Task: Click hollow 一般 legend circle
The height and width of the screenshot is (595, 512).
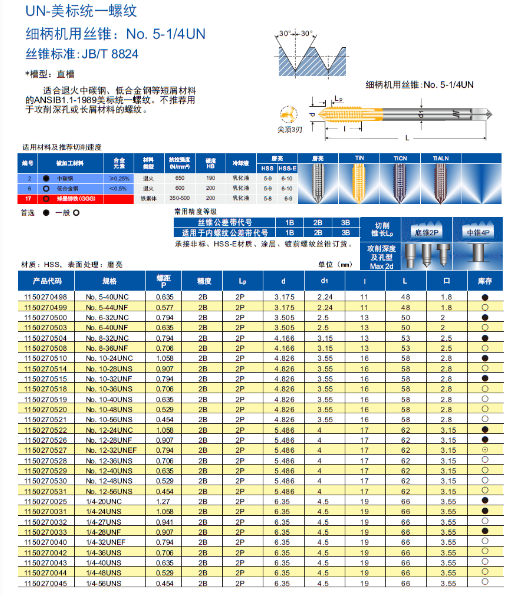Action: [76, 213]
